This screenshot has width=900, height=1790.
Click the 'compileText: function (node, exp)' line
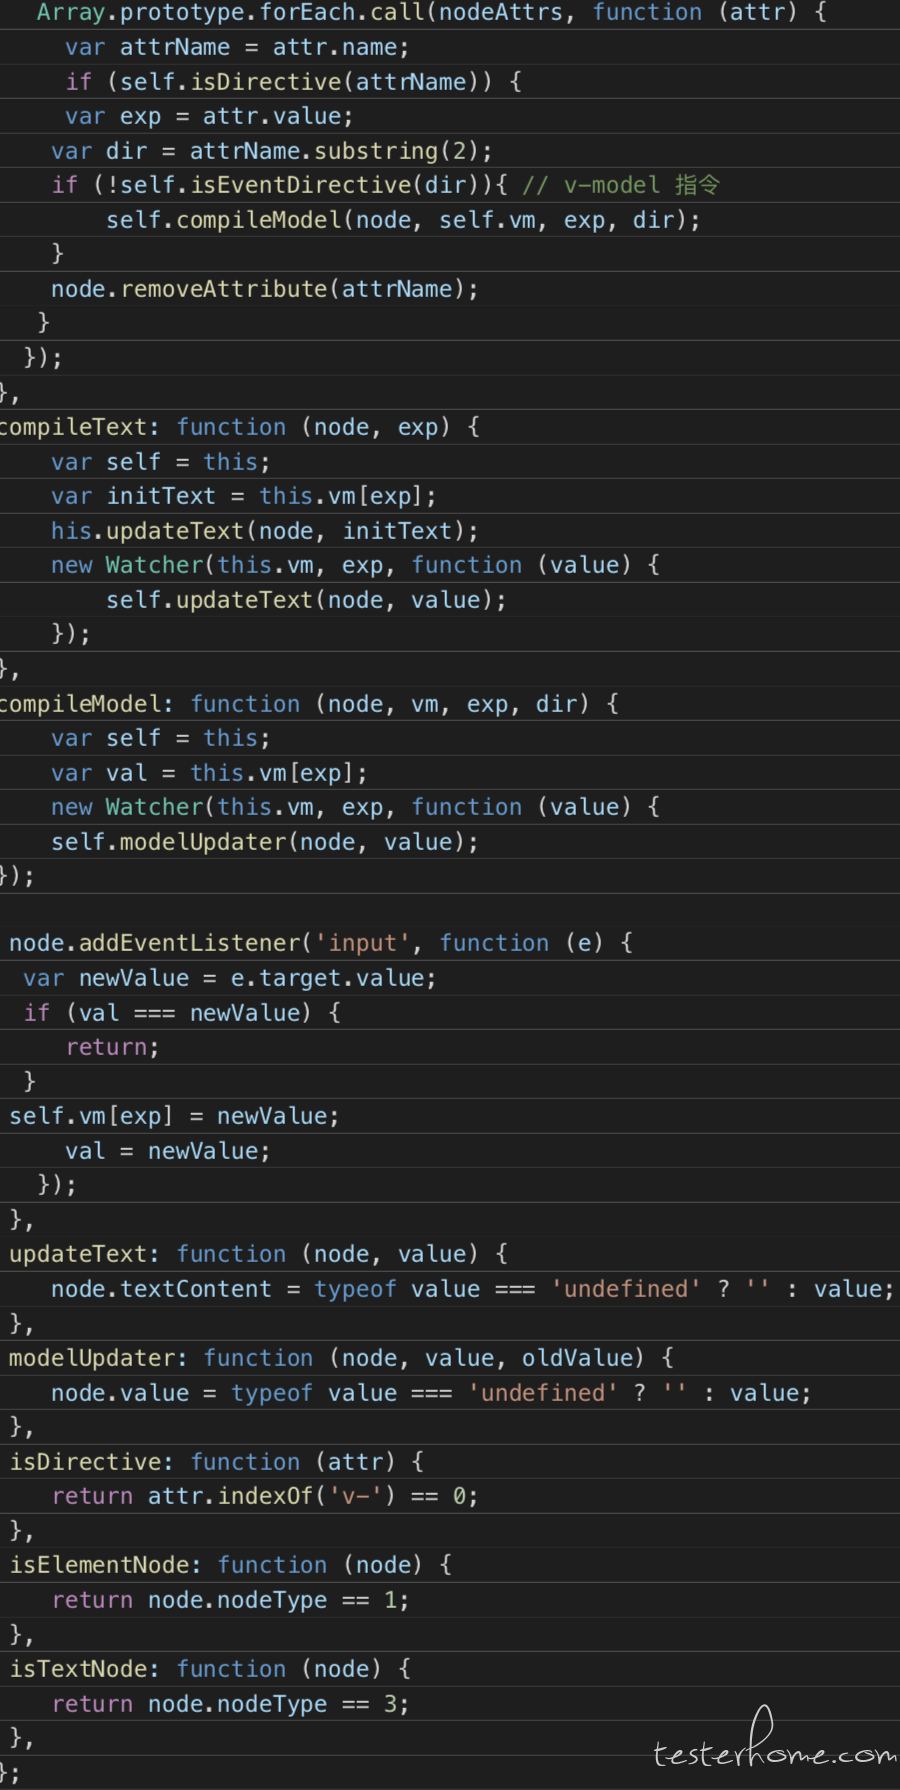(x=240, y=427)
